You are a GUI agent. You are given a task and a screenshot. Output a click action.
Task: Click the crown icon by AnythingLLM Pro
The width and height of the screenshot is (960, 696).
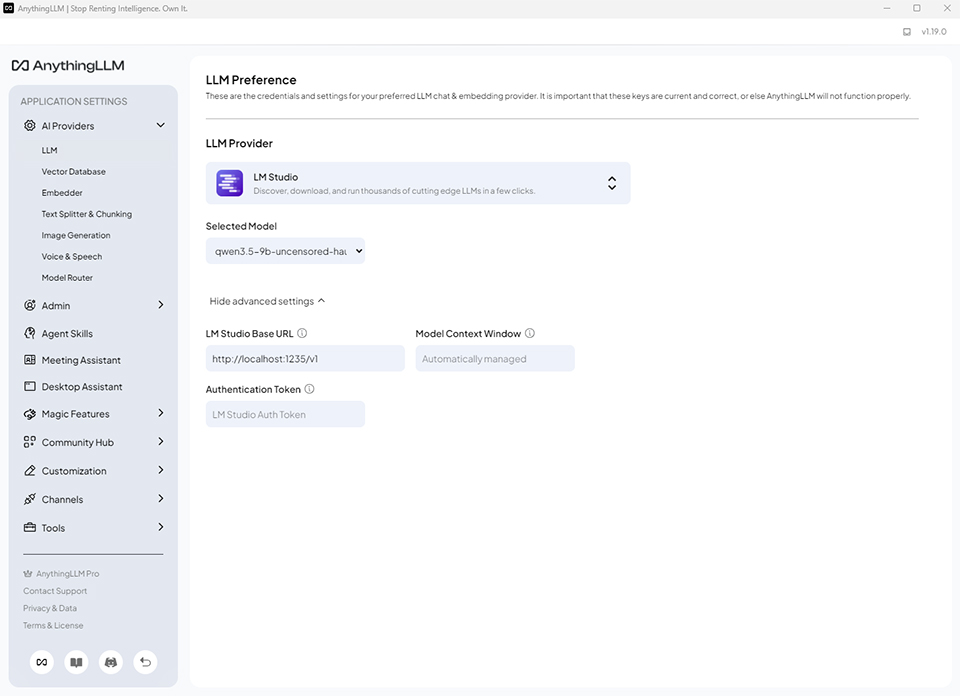tap(28, 574)
